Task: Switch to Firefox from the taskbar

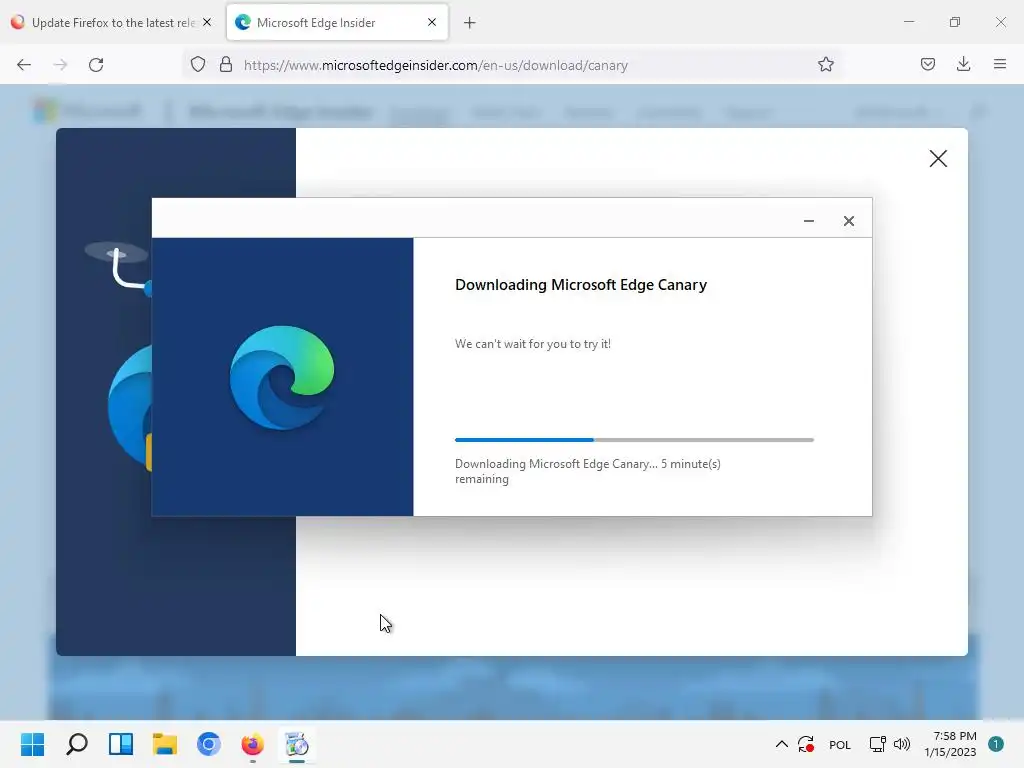Action: (253, 744)
